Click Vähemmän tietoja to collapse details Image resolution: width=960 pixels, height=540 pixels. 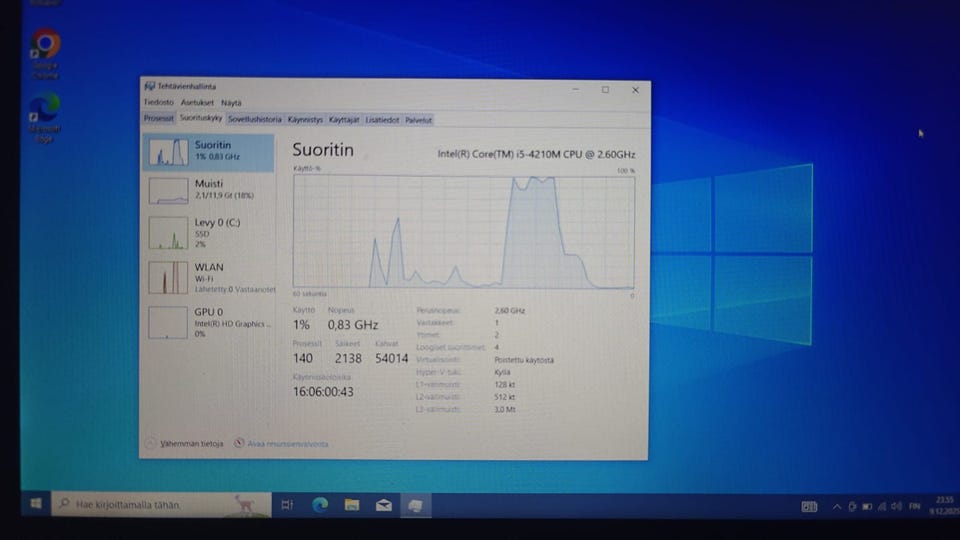[192, 443]
